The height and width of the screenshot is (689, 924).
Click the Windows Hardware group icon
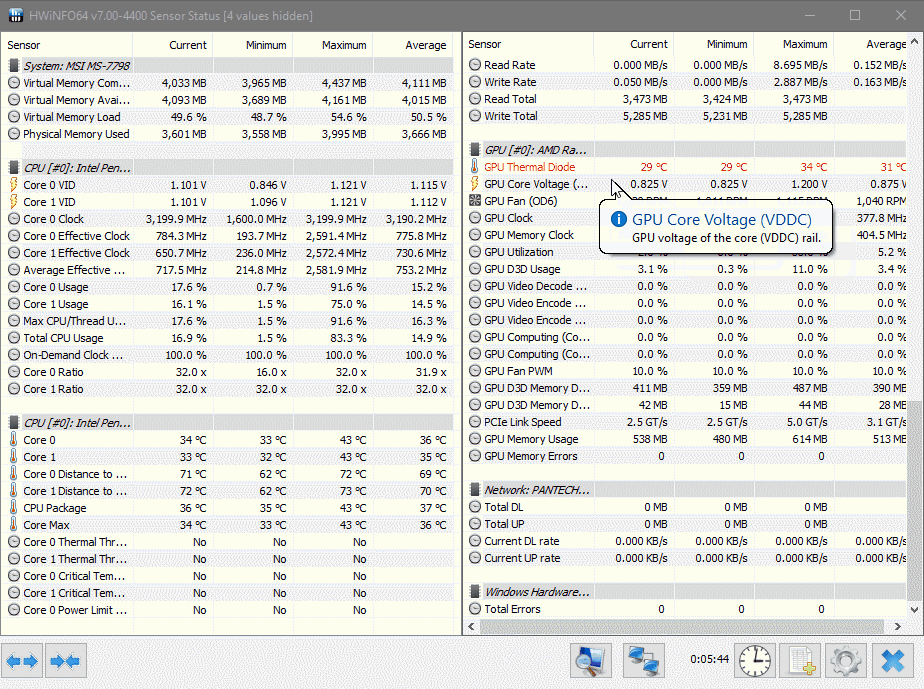coord(474,592)
